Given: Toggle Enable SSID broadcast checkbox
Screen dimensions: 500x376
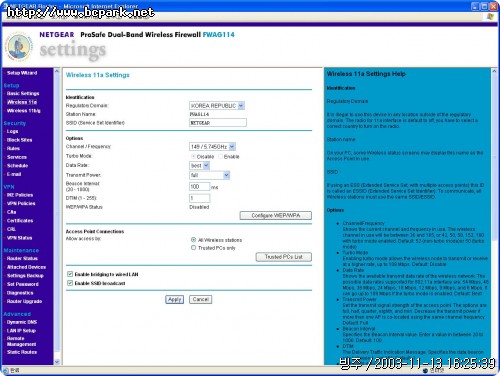Looking at the screenshot, I should (70, 283).
